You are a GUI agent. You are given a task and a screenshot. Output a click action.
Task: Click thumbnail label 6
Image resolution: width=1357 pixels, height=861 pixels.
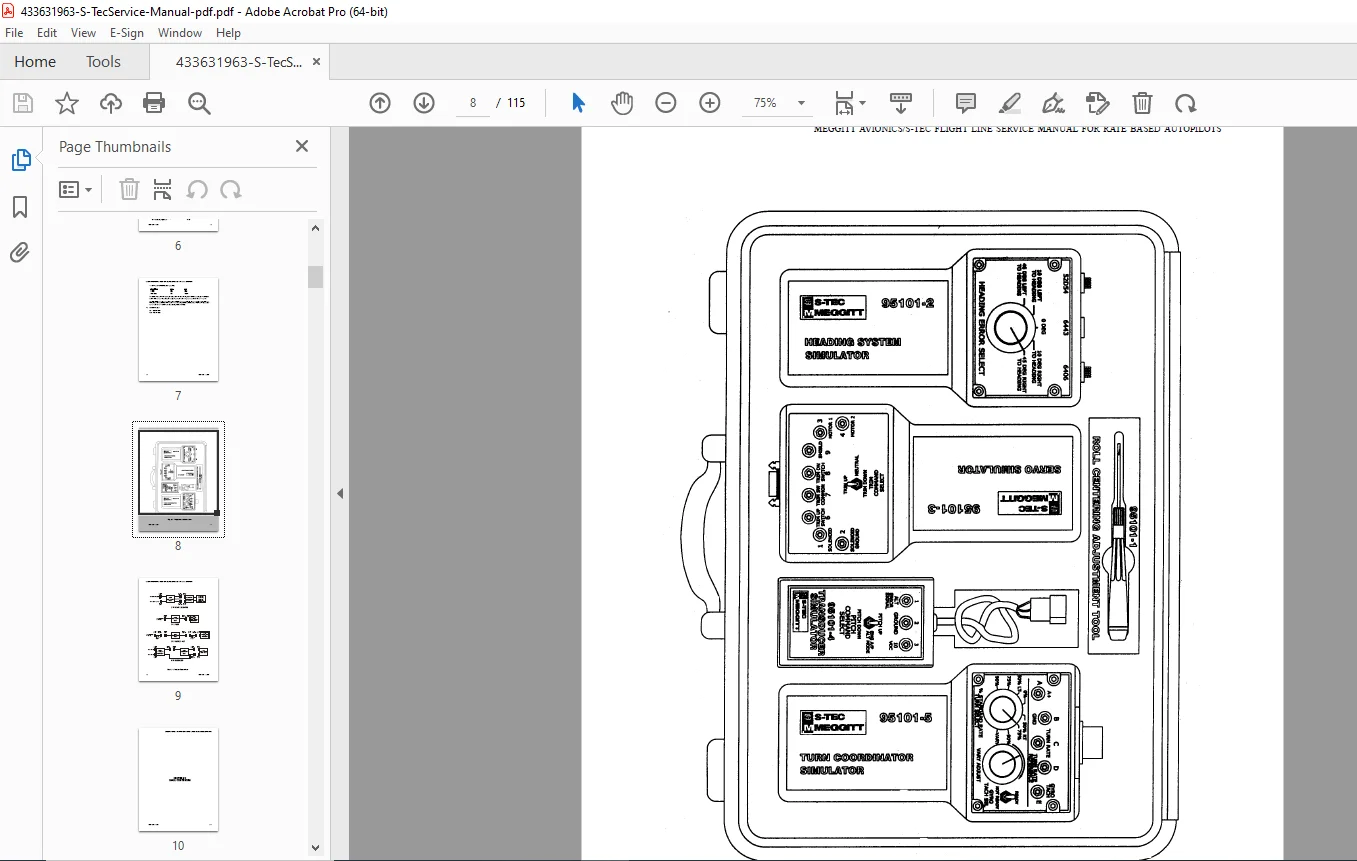pyautogui.click(x=178, y=246)
